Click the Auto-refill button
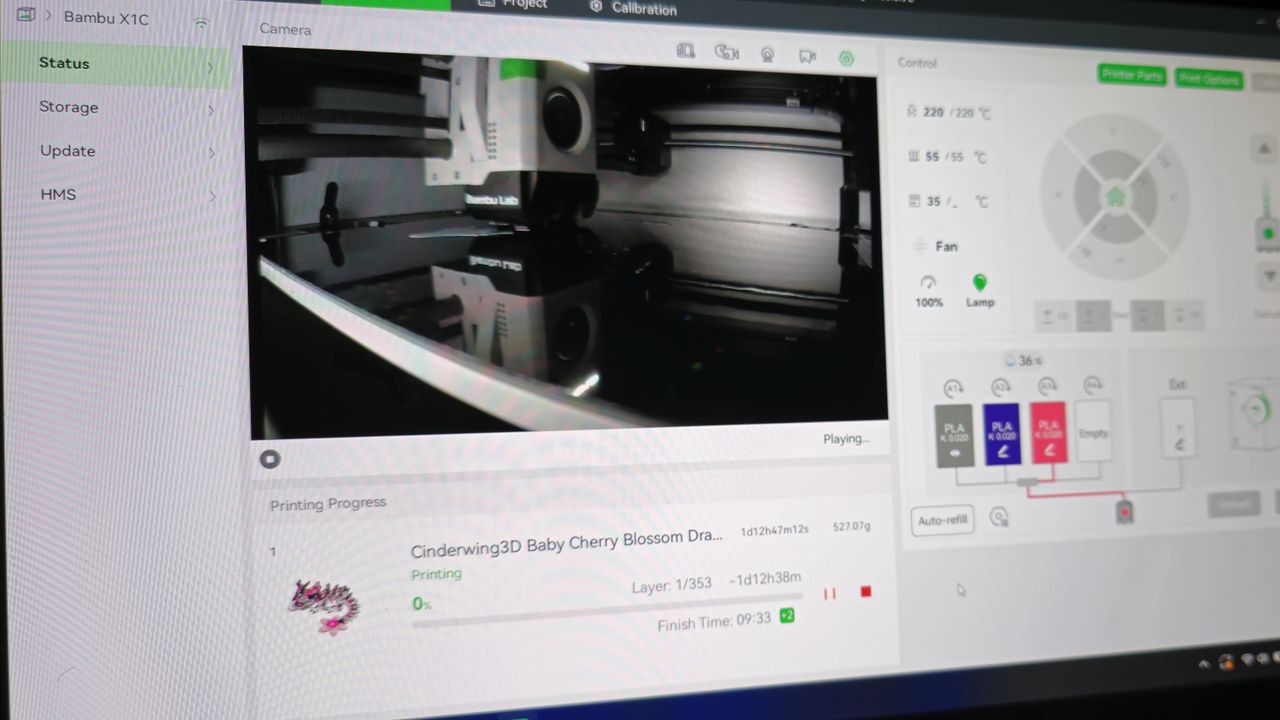This screenshot has height=720, width=1280. pos(943,520)
